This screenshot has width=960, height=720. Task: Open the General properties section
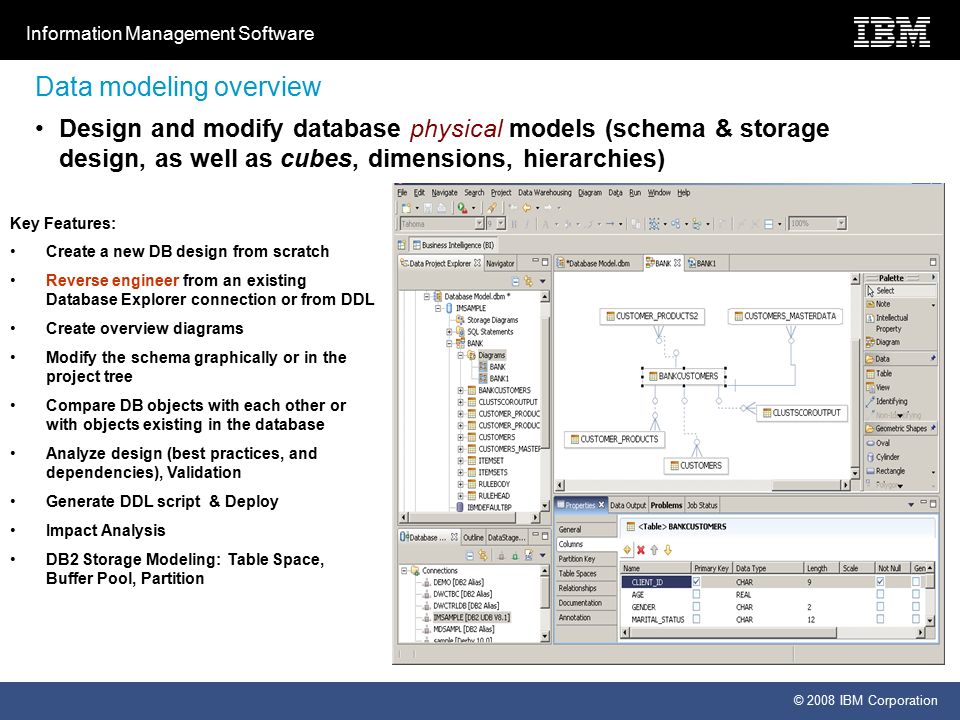(586, 530)
